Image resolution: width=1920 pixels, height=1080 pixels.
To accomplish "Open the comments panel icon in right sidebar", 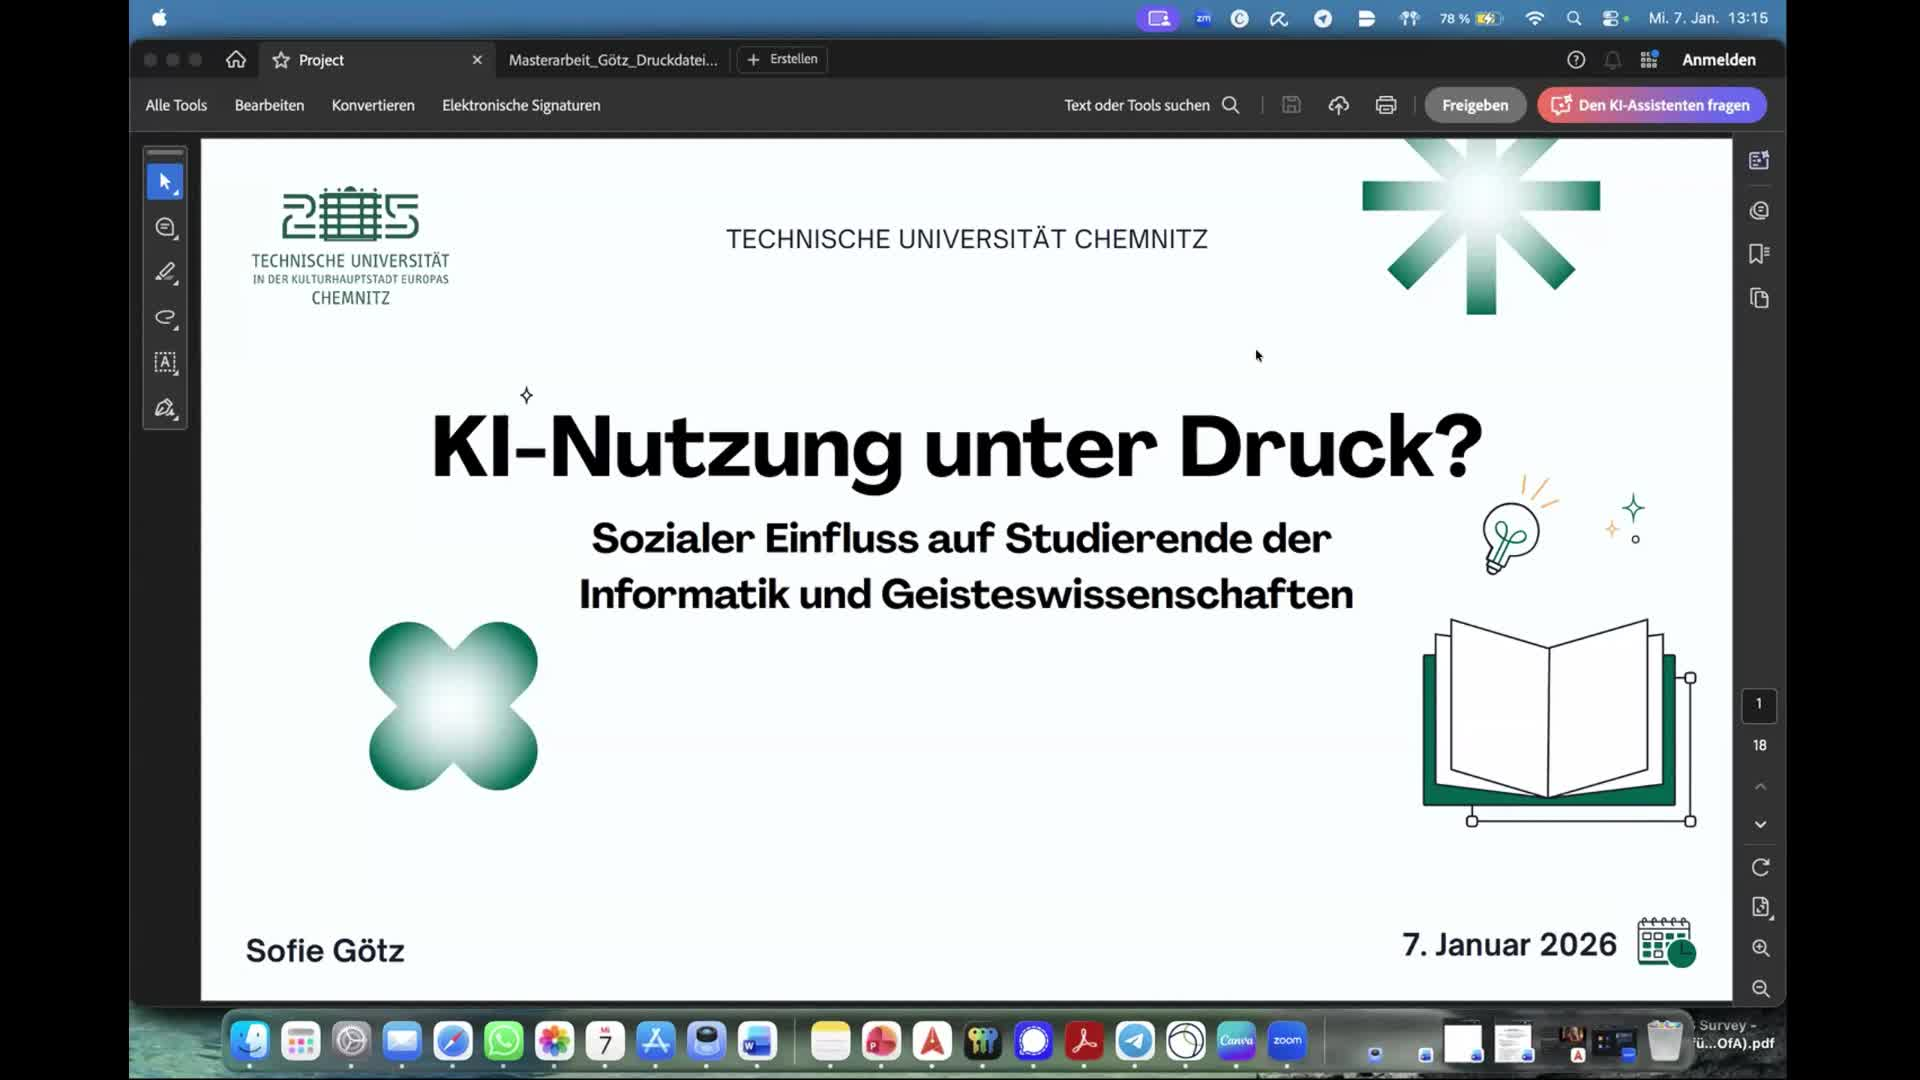I will [1759, 211].
